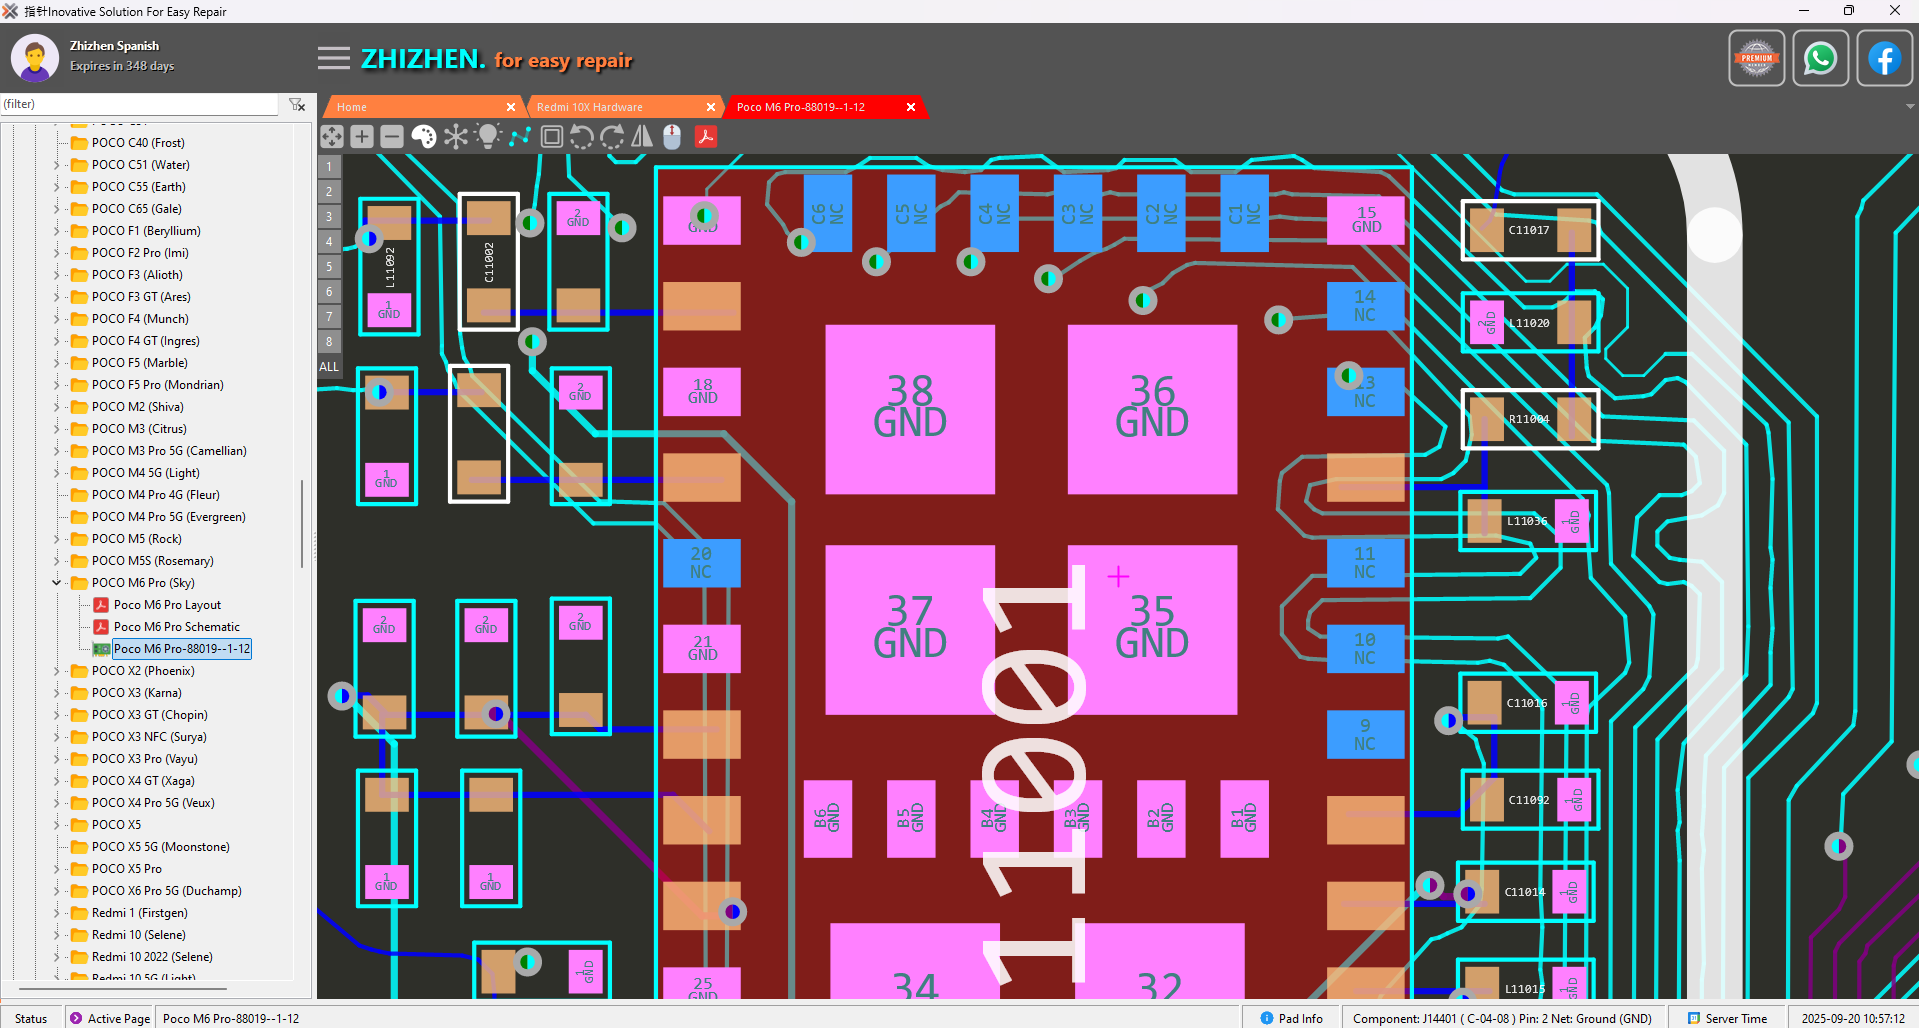Select component C11017 on the board
This screenshot has width=1919, height=1028.
point(1530,230)
